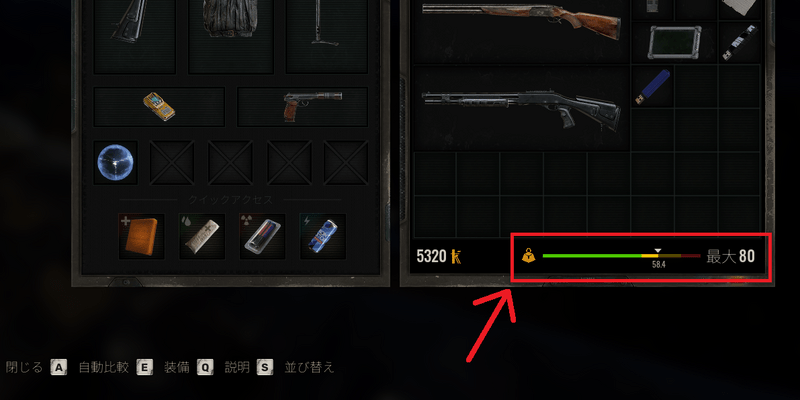Click the yellow weight kettlebell icon
This screenshot has height=400, width=800.
click(529, 255)
